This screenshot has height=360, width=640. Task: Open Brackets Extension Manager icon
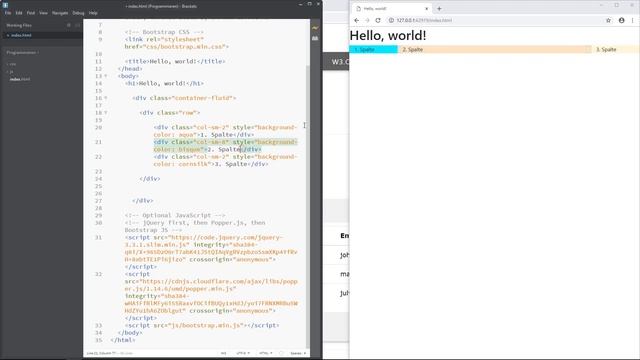click(x=315, y=38)
